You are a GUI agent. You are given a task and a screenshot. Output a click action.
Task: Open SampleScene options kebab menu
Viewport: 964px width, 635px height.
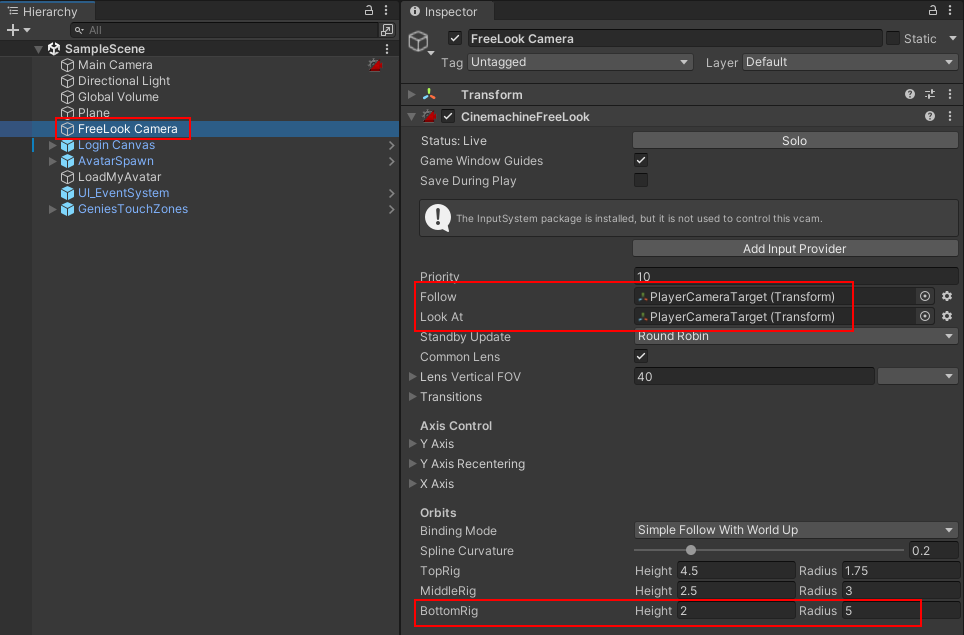click(x=387, y=48)
